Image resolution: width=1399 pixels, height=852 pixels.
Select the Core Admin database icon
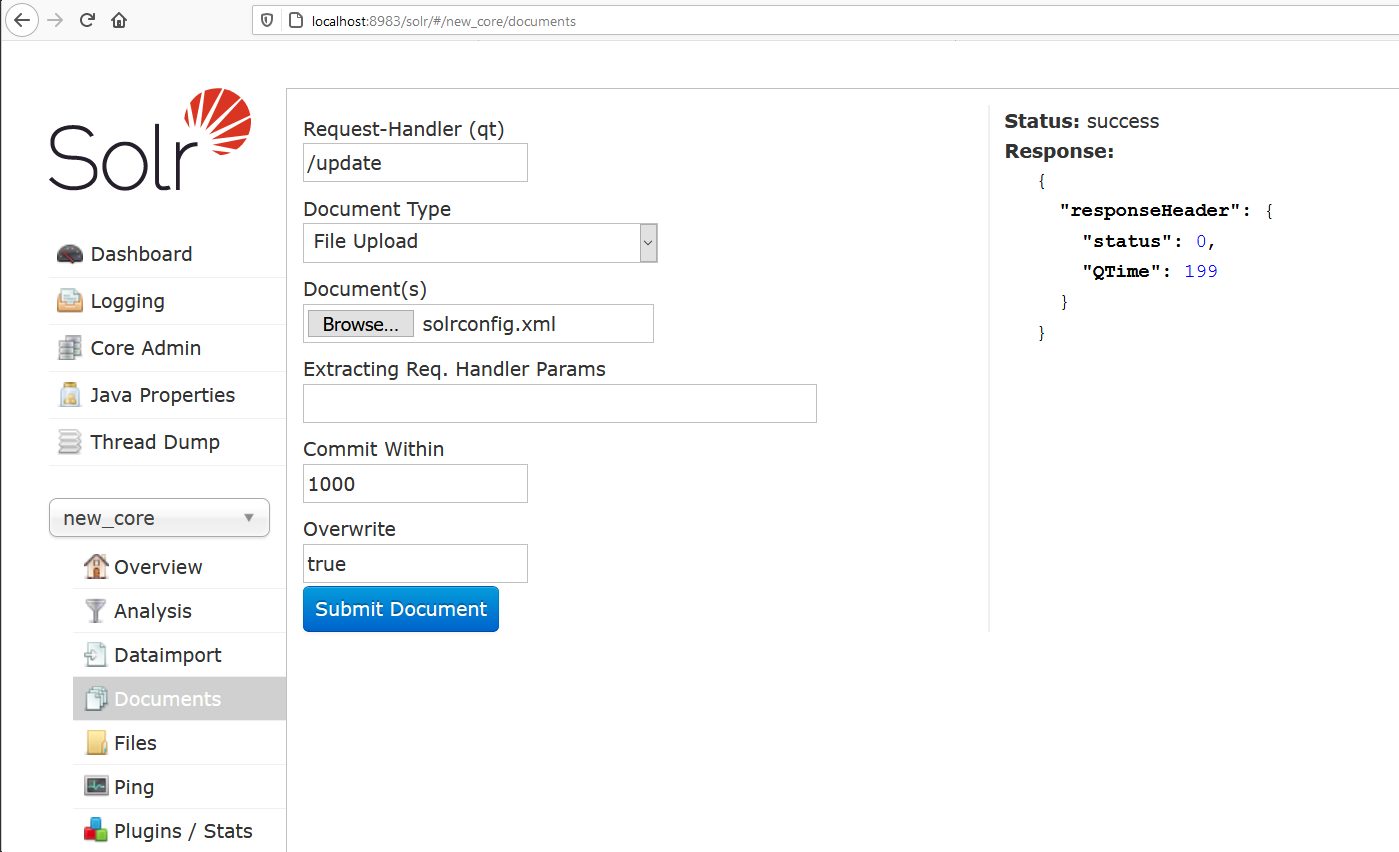pyautogui.click(x=68, y=347)
